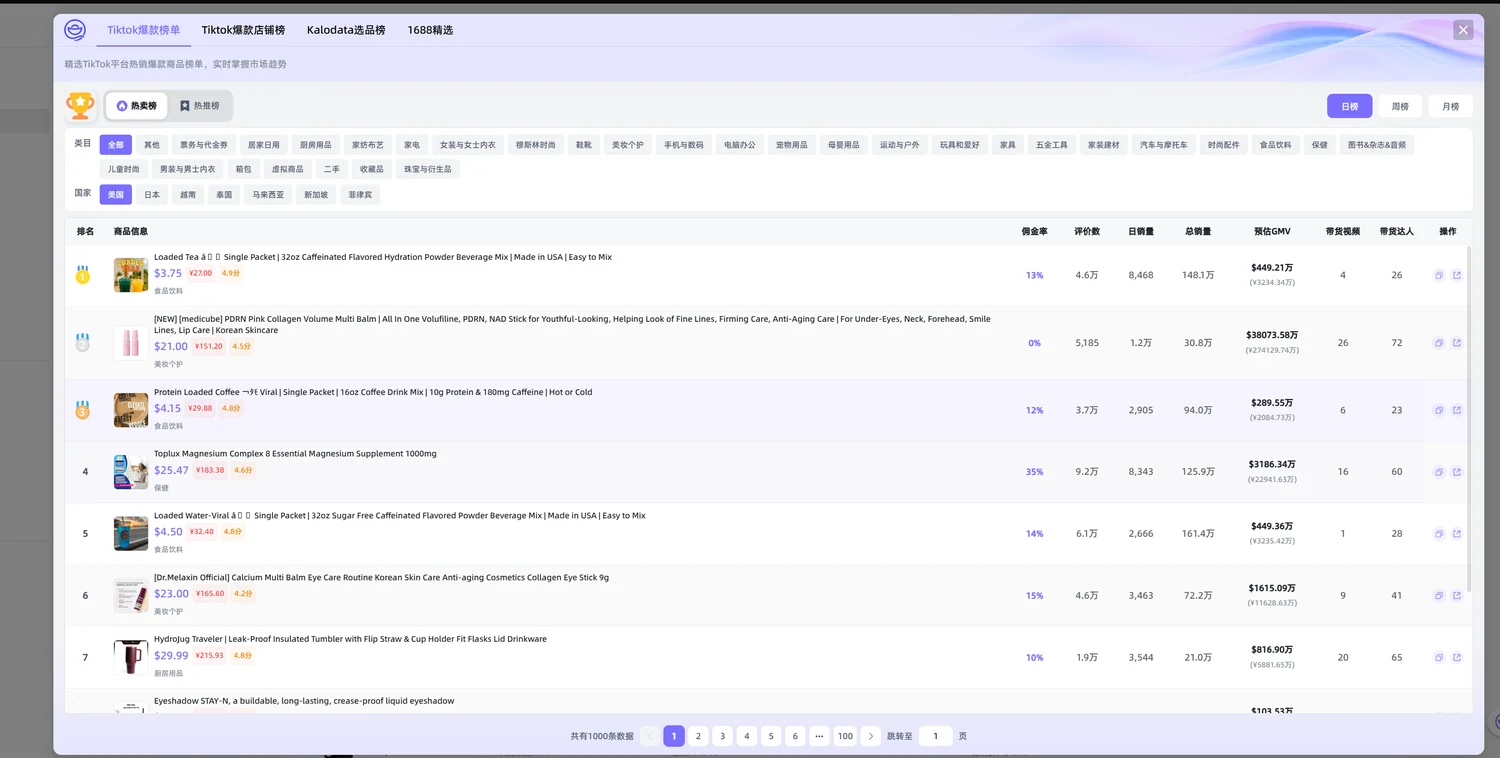Switch to 热推榜 hot-promoted ranking
This screenshot has height=758, width=1500.
tap(200, 106)
